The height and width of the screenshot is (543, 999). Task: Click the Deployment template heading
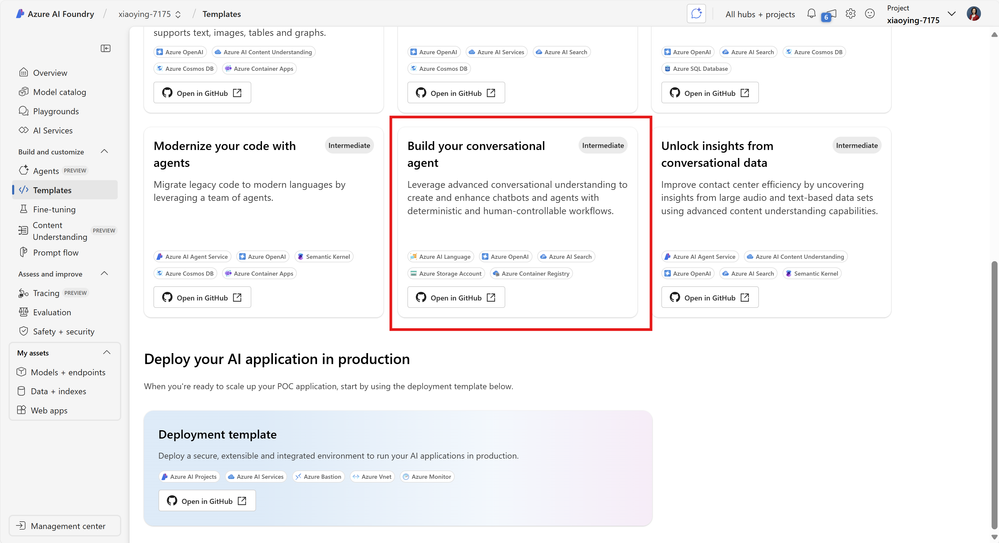coord(217,435)
